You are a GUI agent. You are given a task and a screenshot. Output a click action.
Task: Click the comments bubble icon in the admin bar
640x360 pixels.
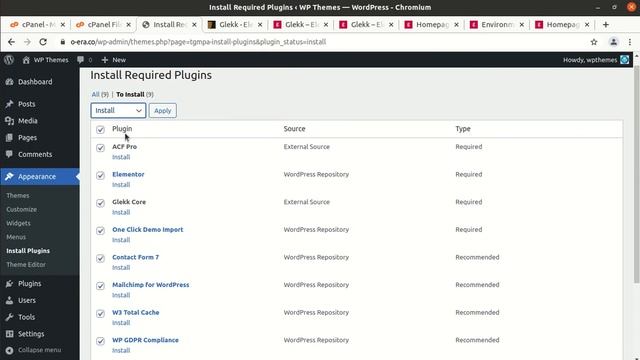80,60
